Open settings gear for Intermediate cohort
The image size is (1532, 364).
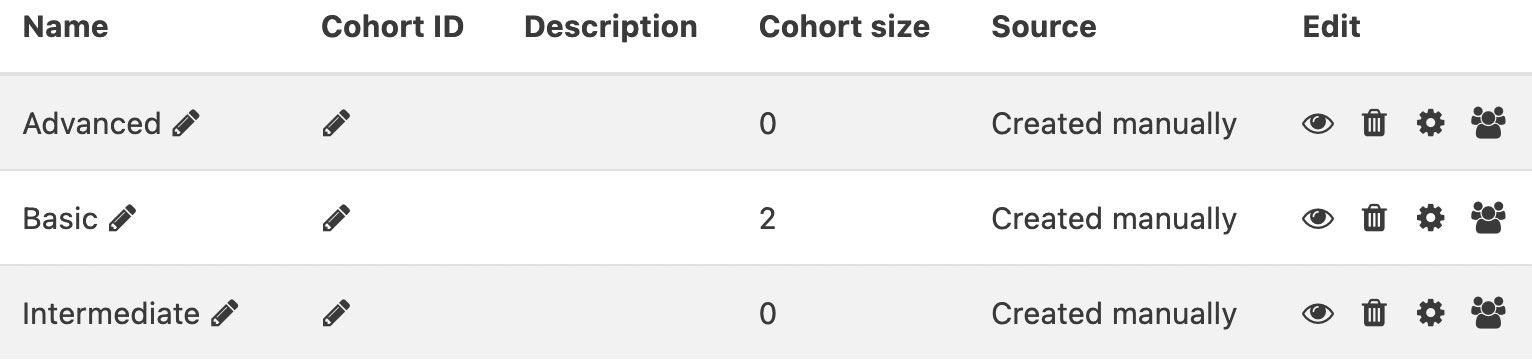pyautogui.click(x=1431, y=315)
